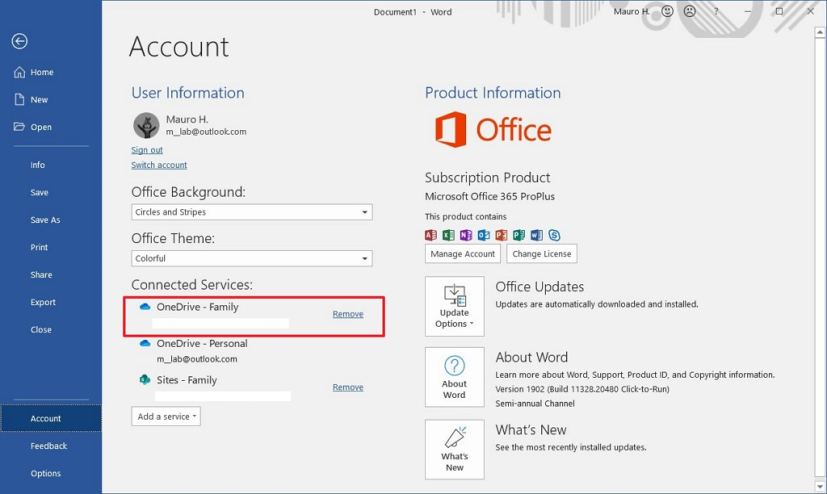Click the Excel product icon
The width and height of the screenshot is (827, 494).
point(448,235)
